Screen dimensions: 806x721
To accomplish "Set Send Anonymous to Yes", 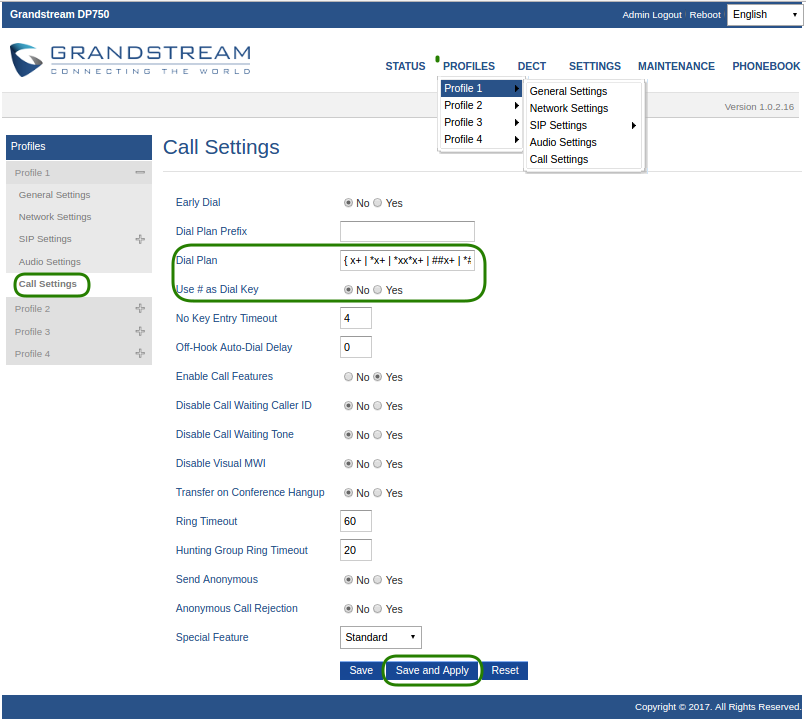I will coord(378,580).
